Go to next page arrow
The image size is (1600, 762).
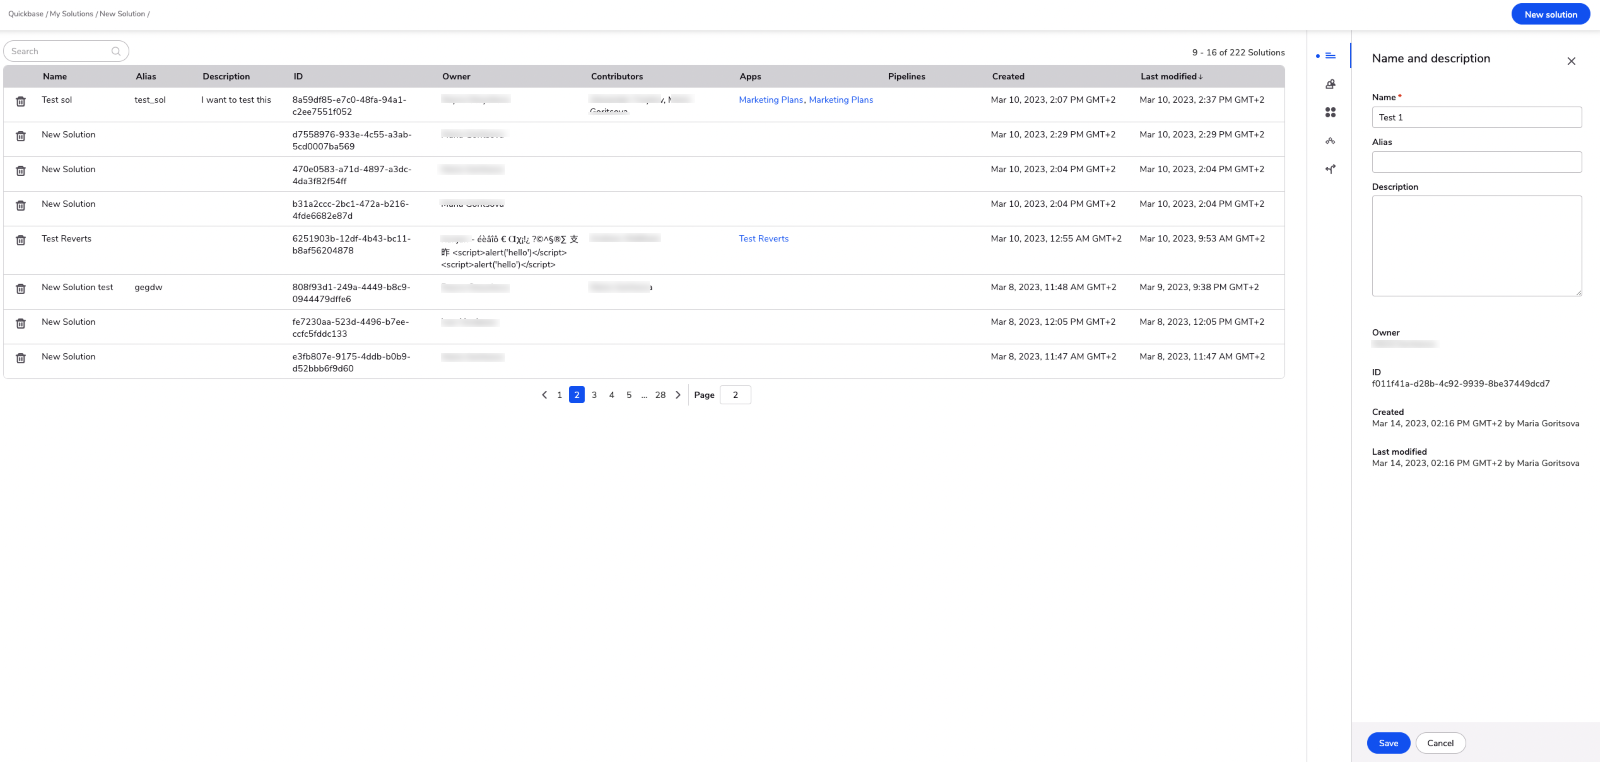pos(678,395)
